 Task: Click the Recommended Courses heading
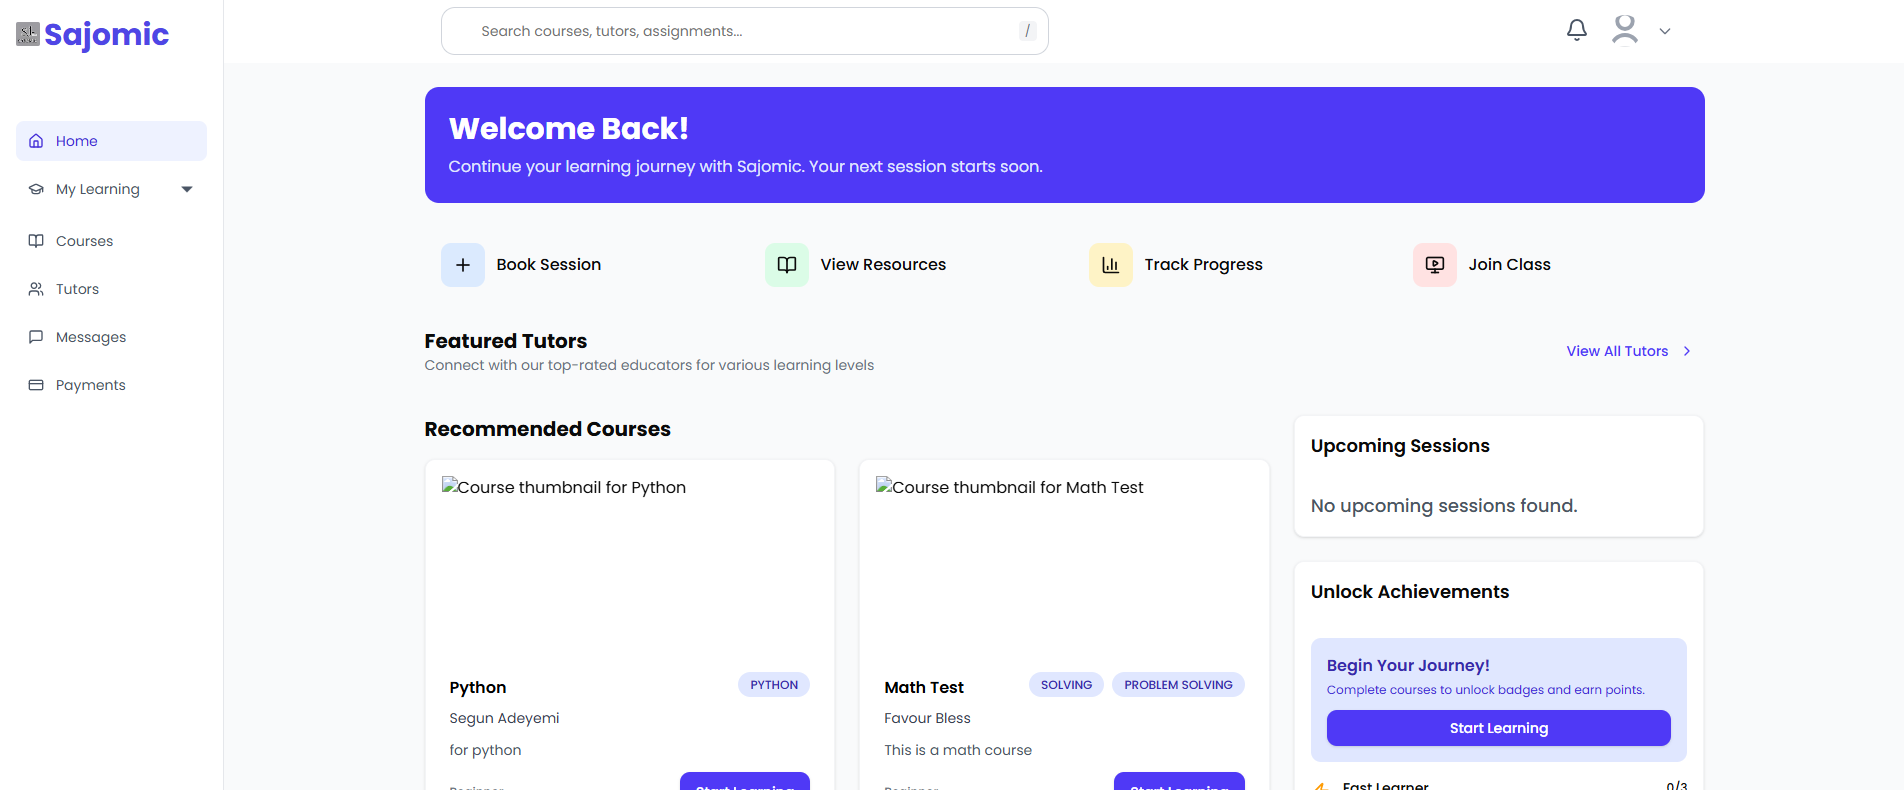pos(548,429)
